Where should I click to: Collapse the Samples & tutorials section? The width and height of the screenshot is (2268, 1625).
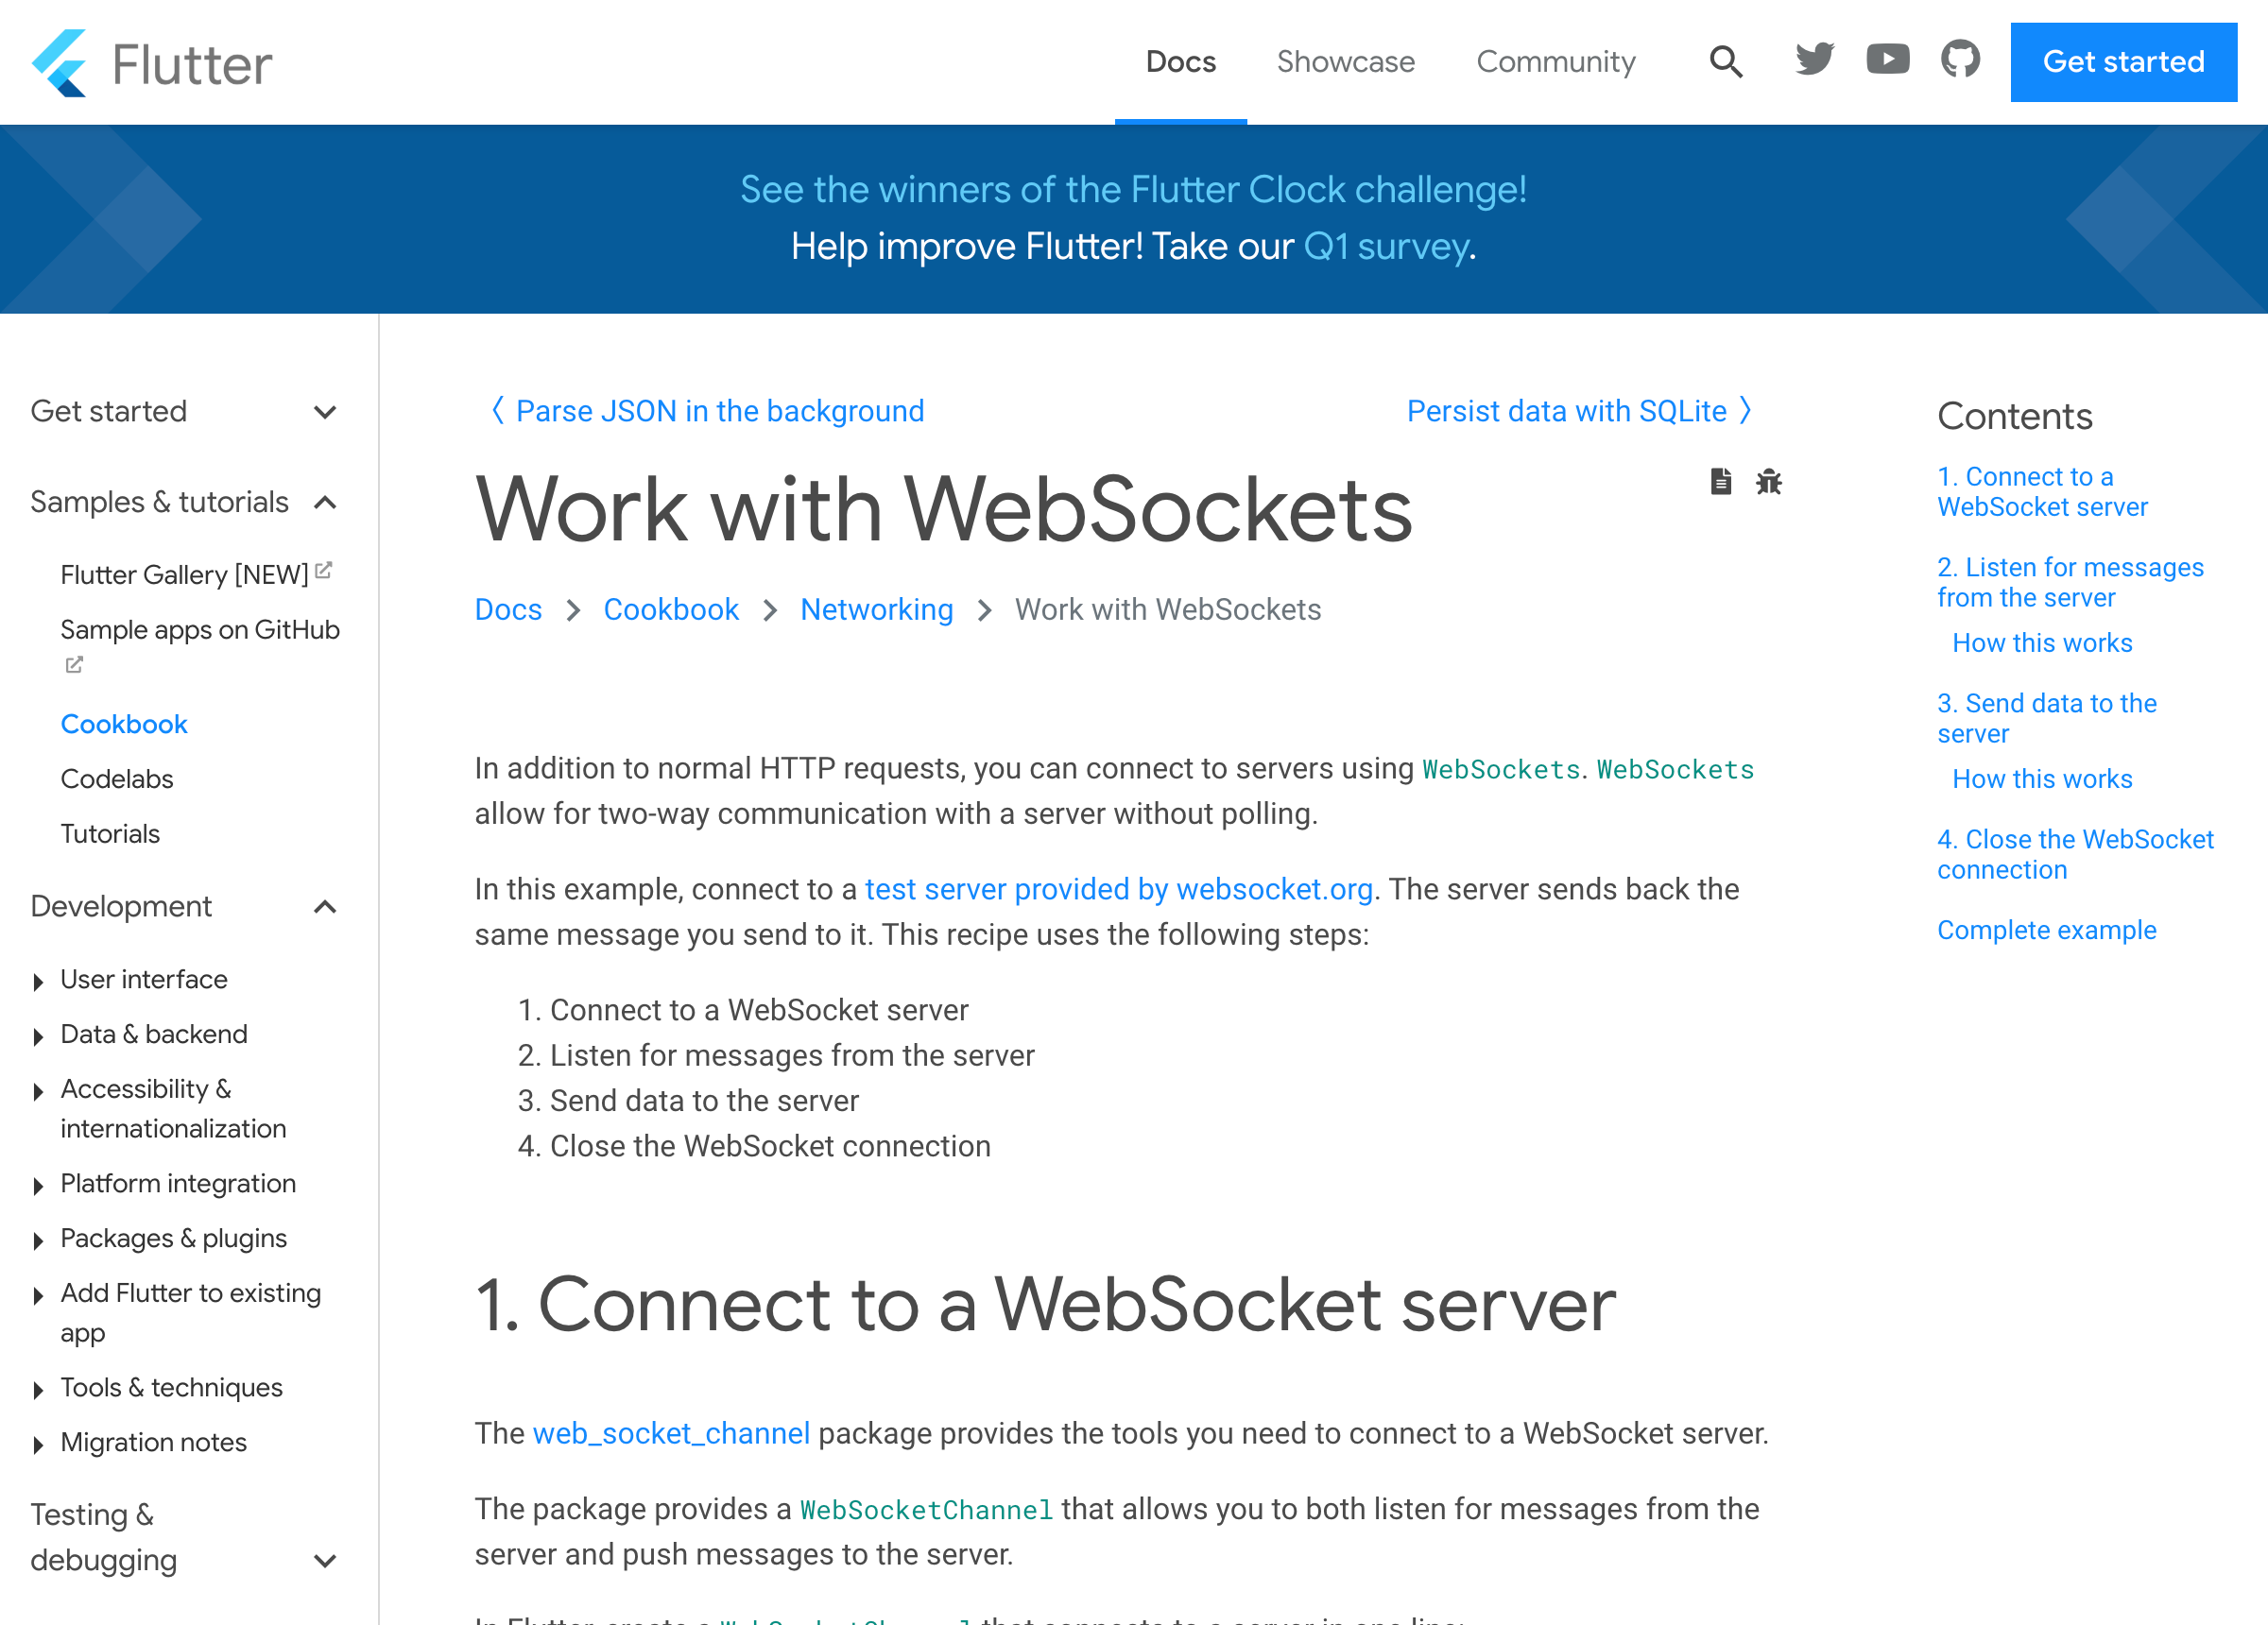[x=324, y=503]
